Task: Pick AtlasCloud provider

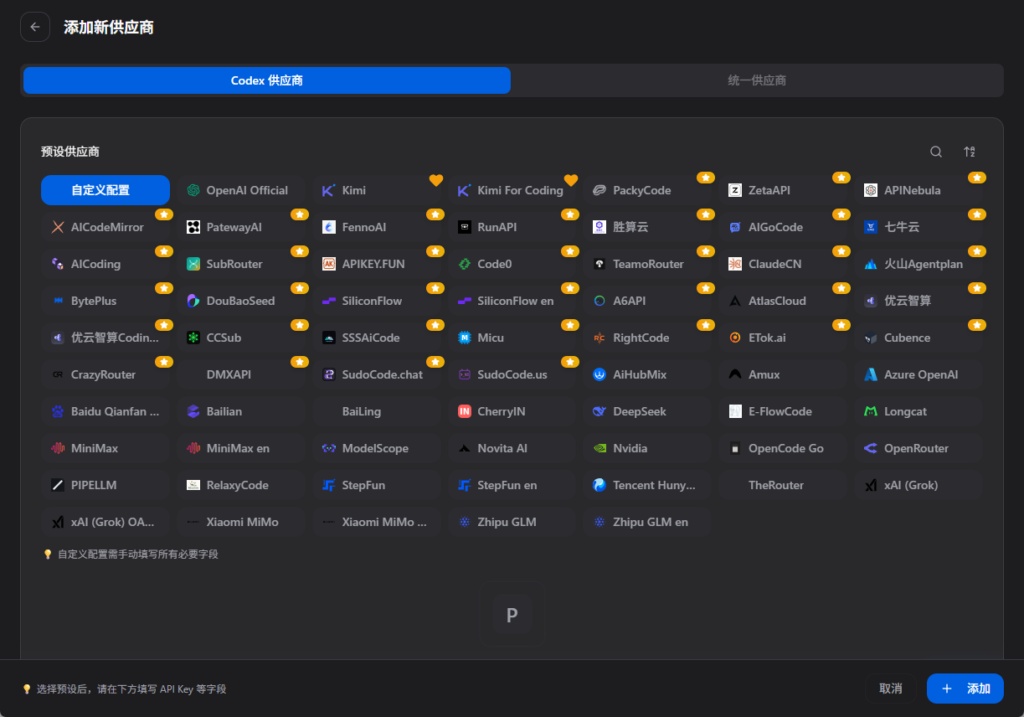Action: pos(783,300)
